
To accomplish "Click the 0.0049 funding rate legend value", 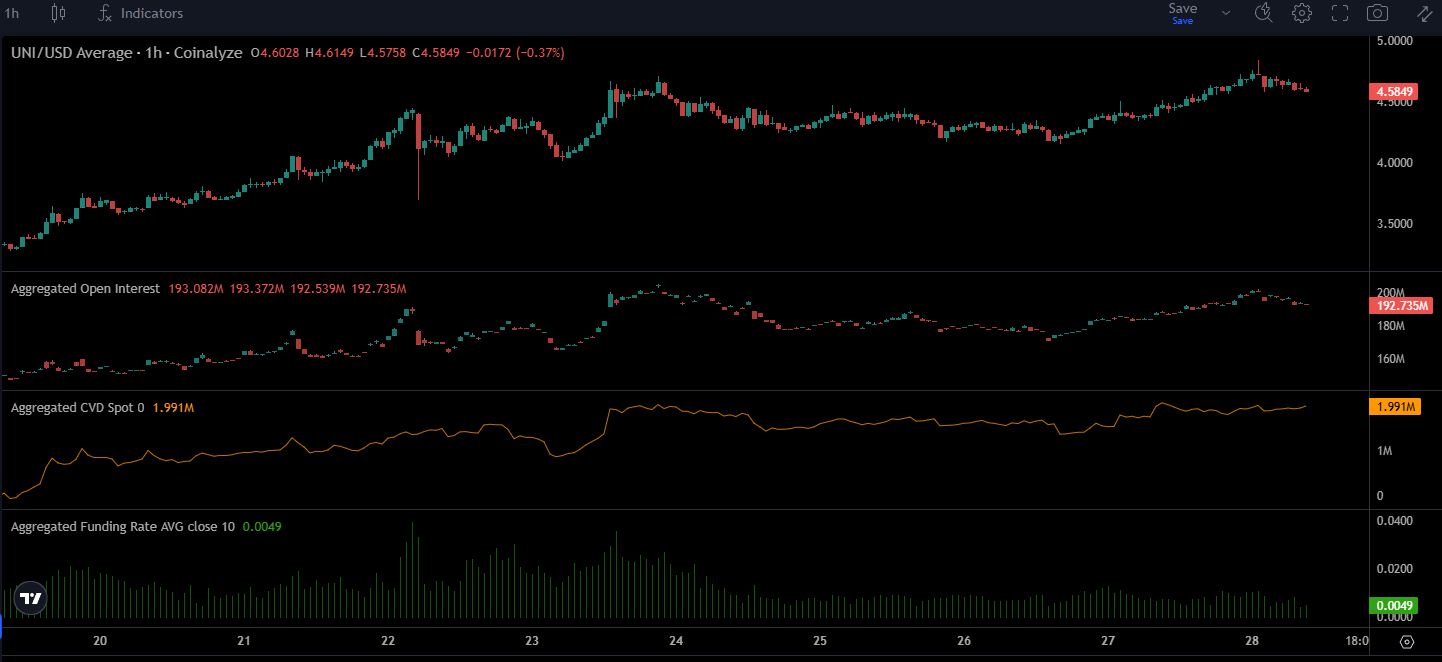I will point(262,526).
